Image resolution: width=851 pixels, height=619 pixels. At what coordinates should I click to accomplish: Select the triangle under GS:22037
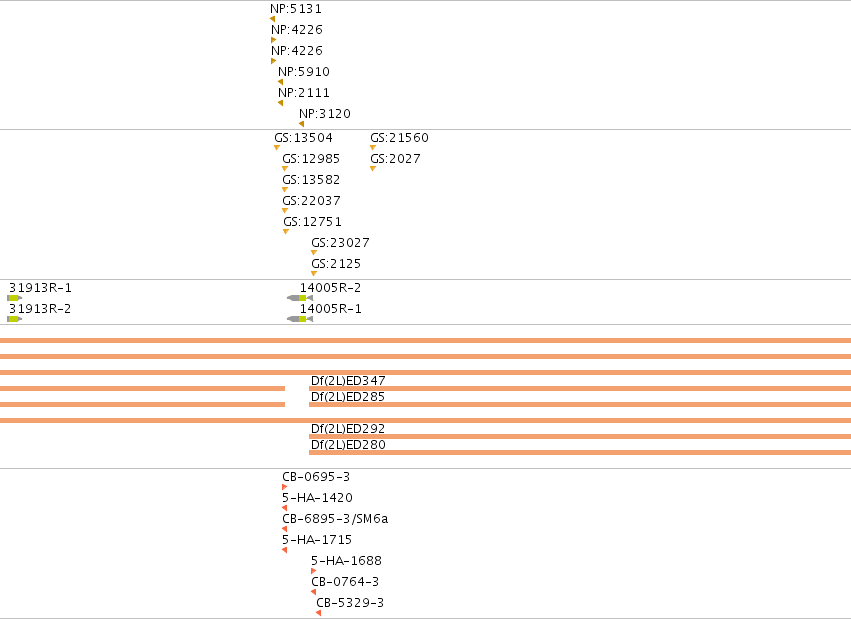pyautogui.click(x=285, y=210)
